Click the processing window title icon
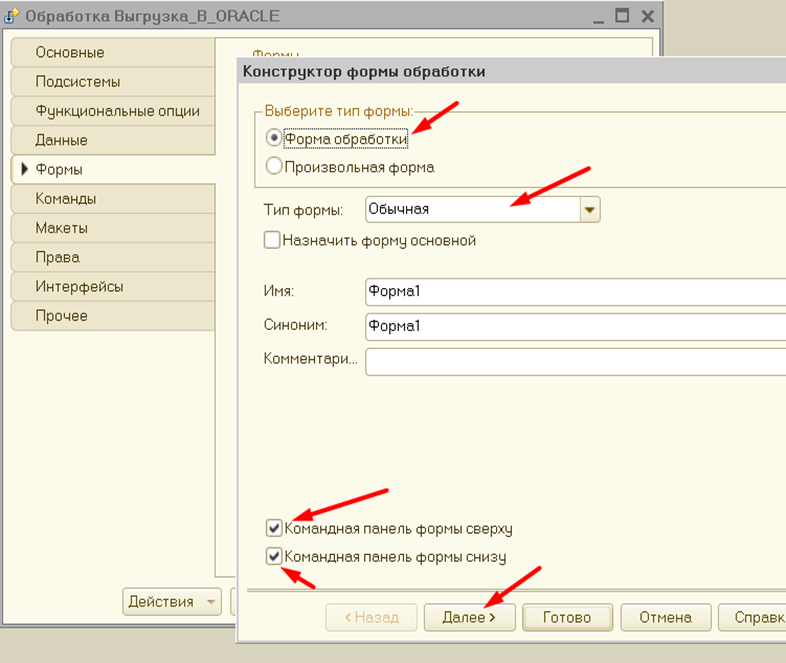 click(12, 16)
